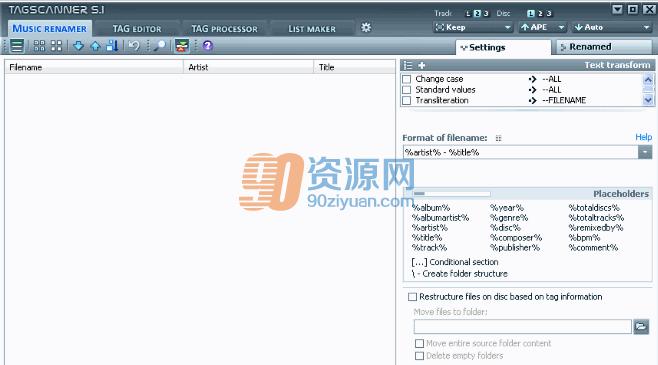Open the Help link for filename format
Viewport: 658px width, 365px height.
[643, 137]
